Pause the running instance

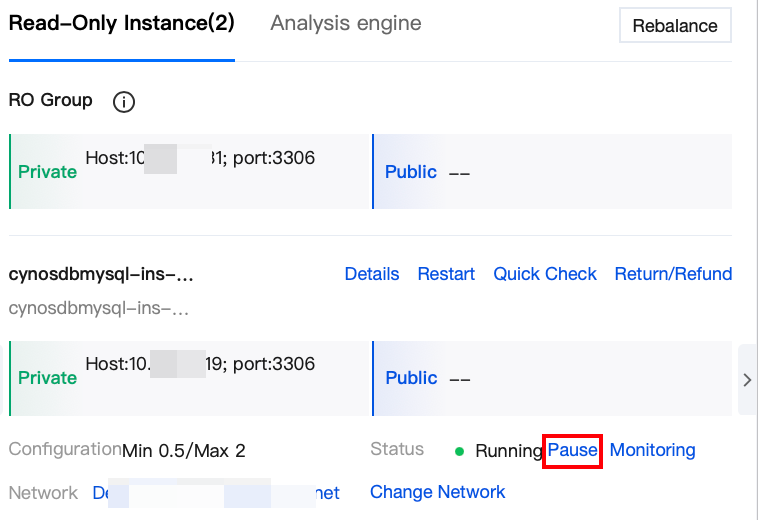coord(572,450)
